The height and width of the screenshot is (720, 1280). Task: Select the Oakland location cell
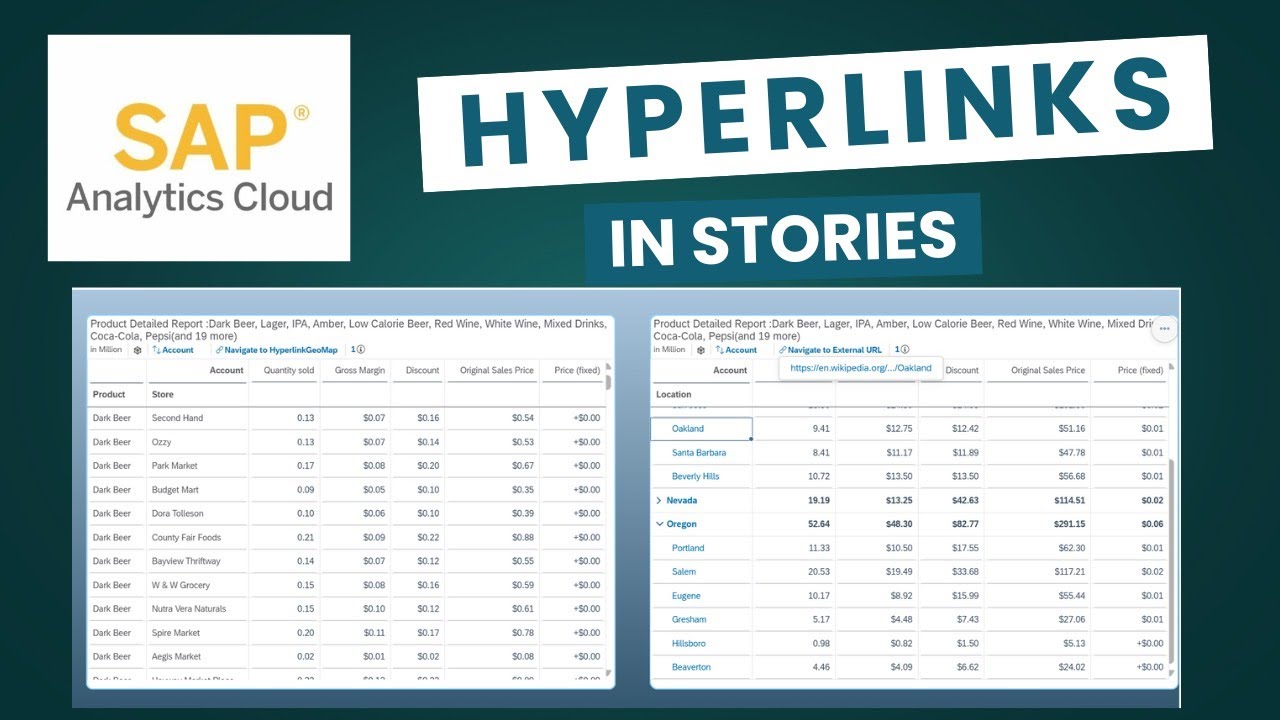tap(701, 429)
